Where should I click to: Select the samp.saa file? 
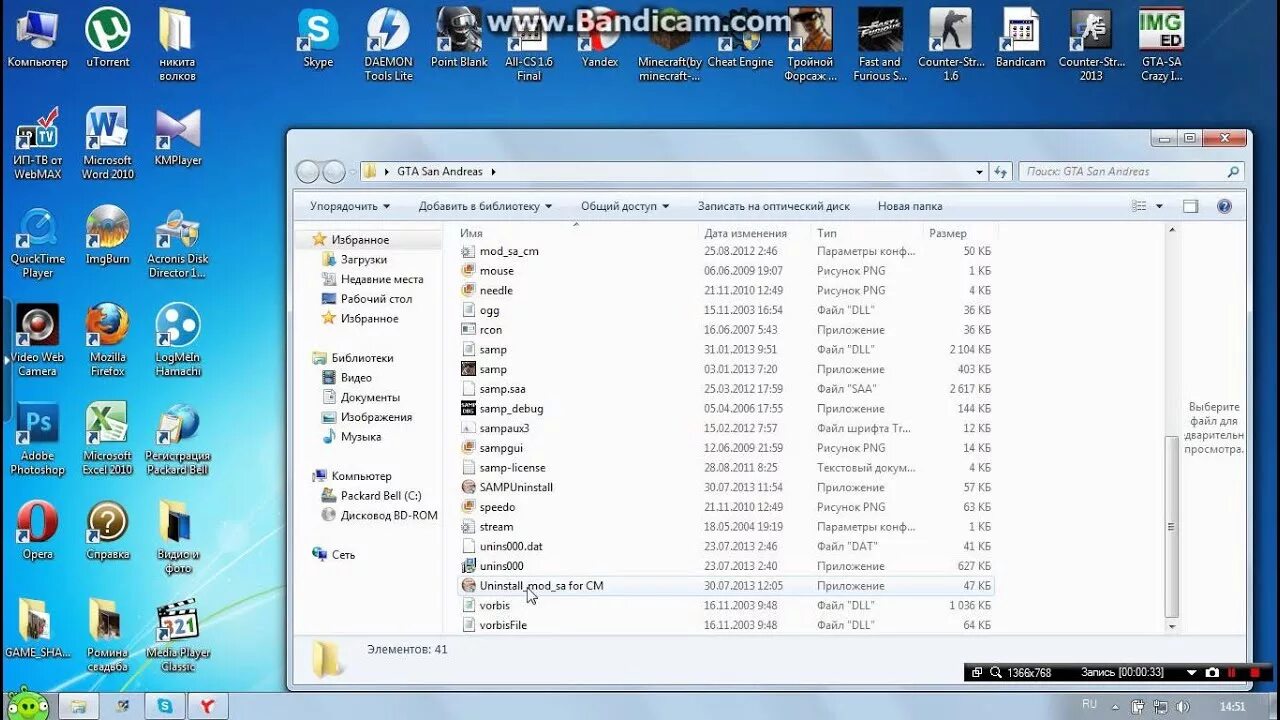point(727,389)
